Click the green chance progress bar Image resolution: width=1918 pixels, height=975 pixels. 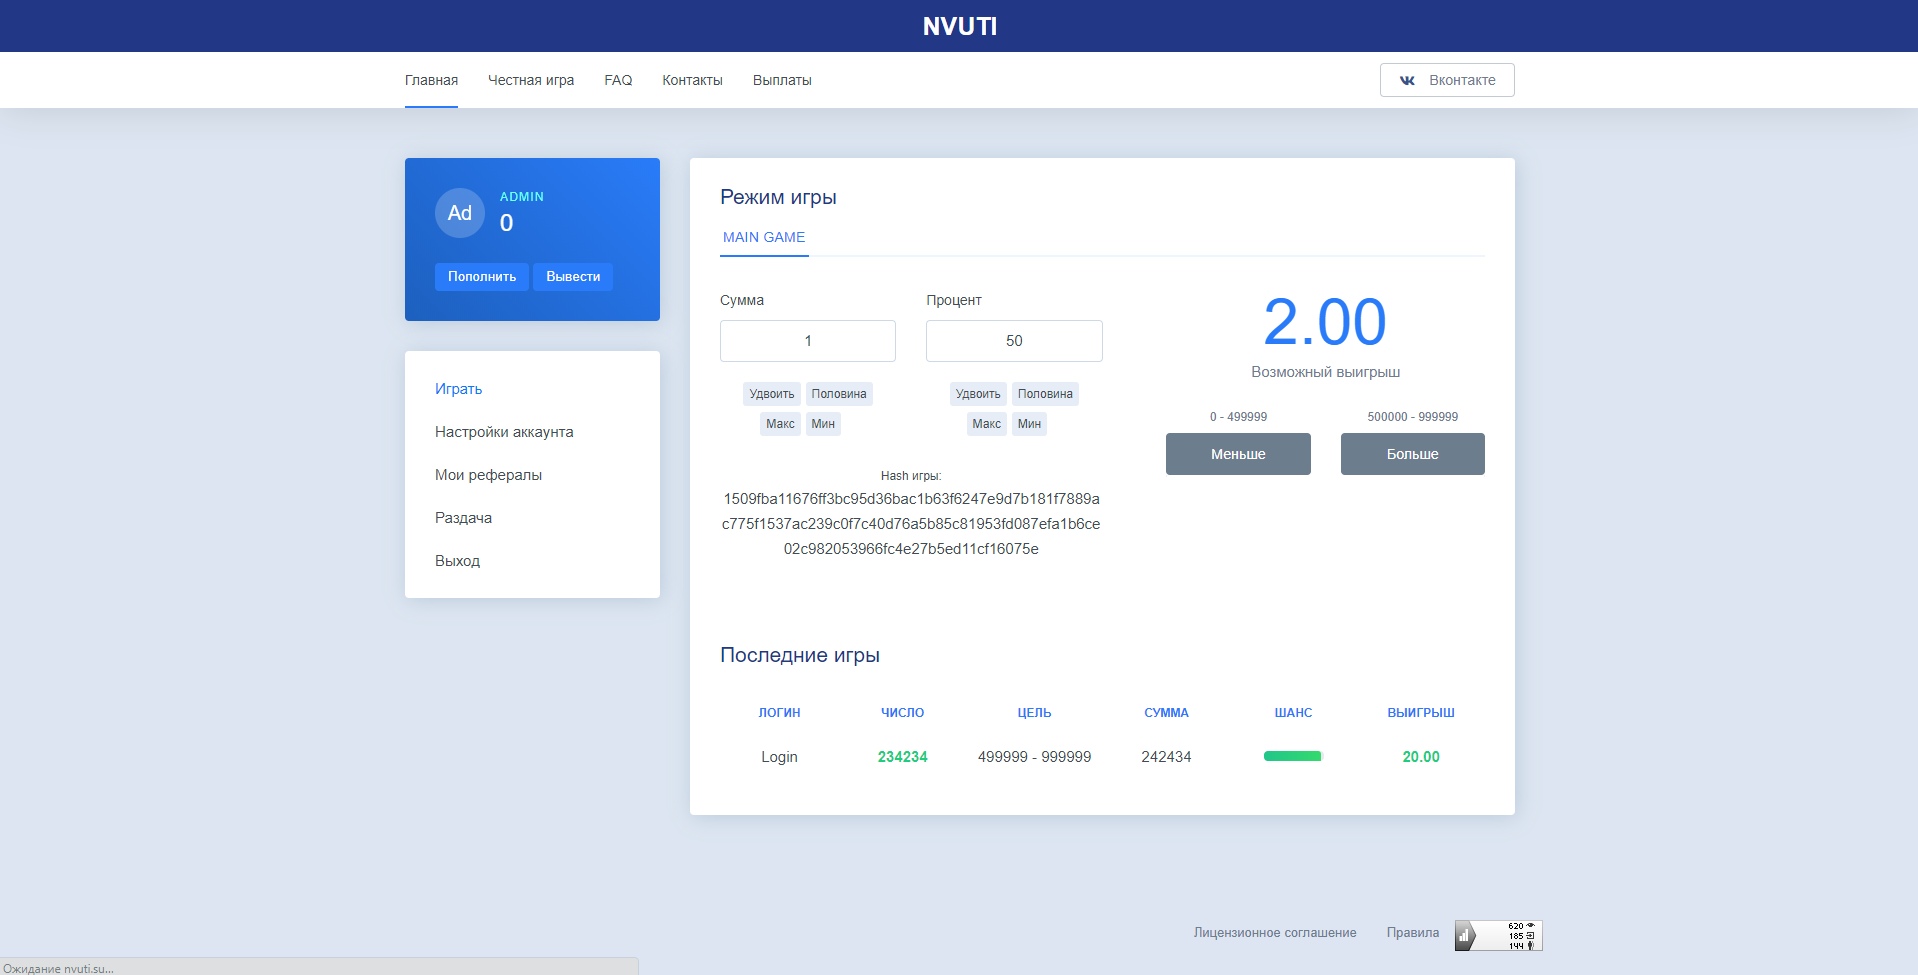(x=1293, y=756)
